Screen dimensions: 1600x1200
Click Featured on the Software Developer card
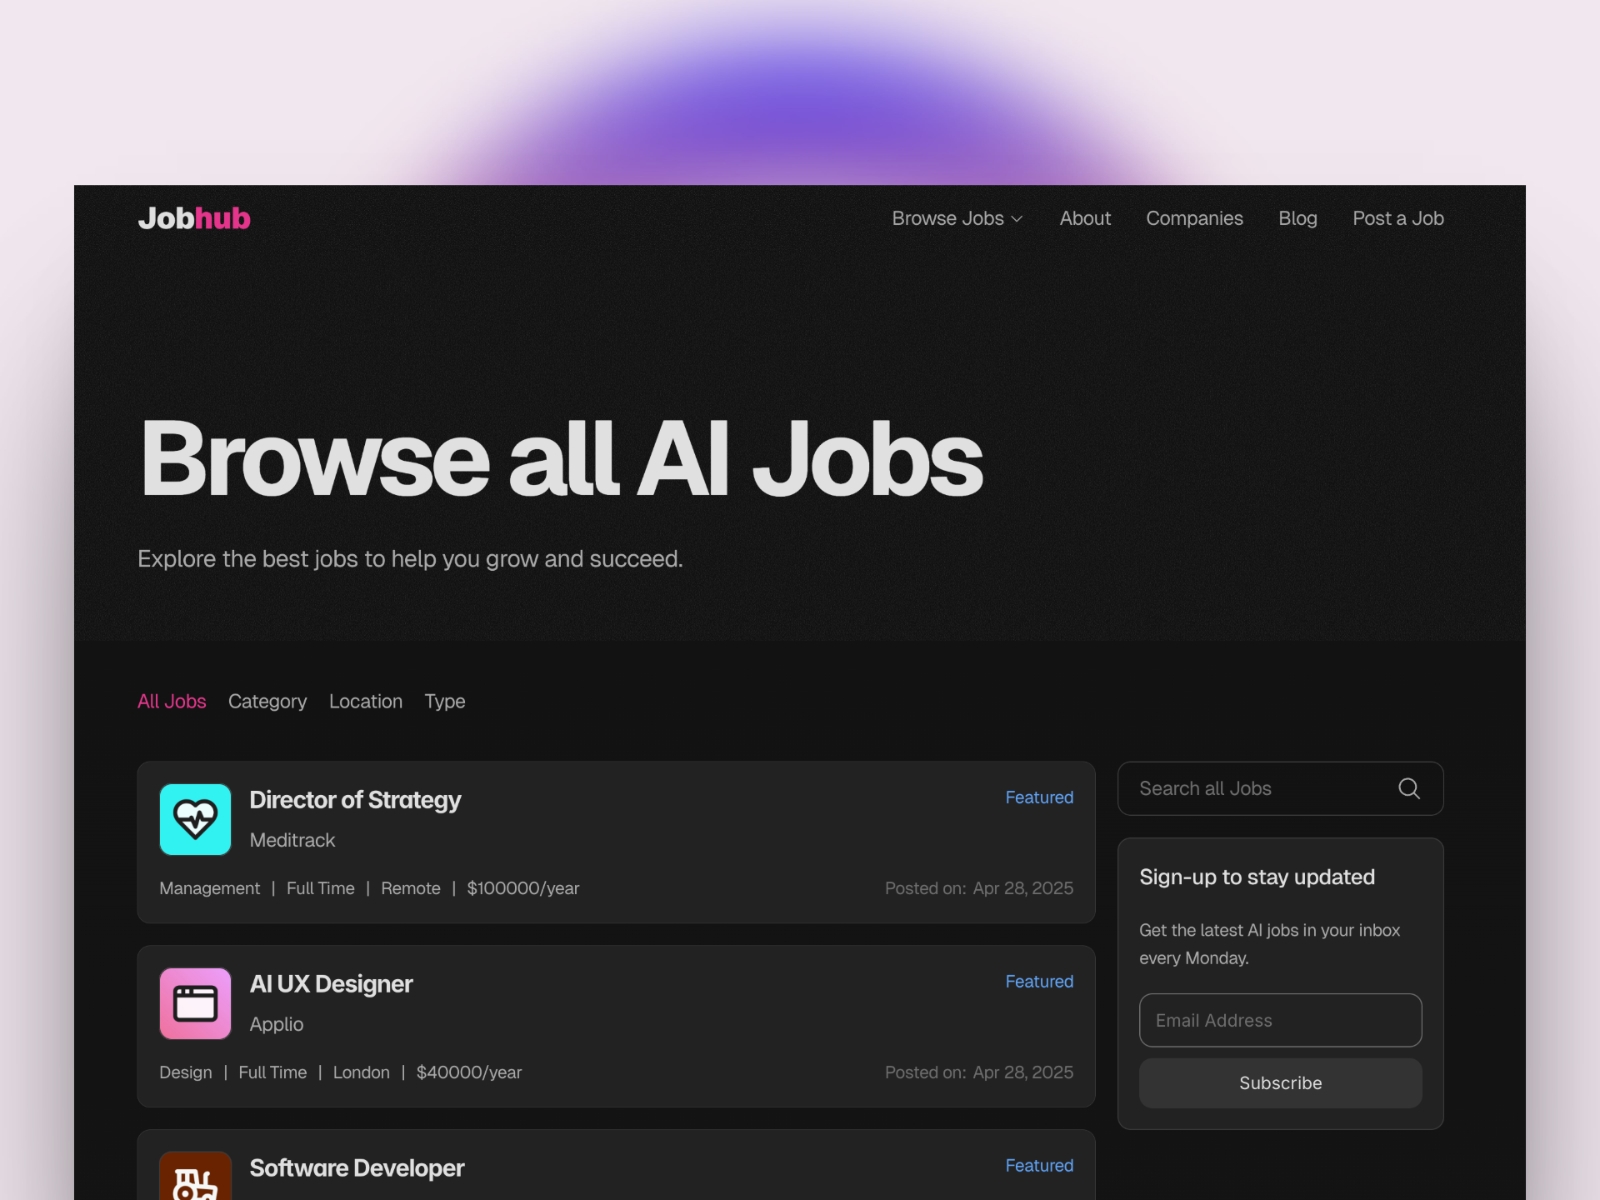click(1039, 1165)
